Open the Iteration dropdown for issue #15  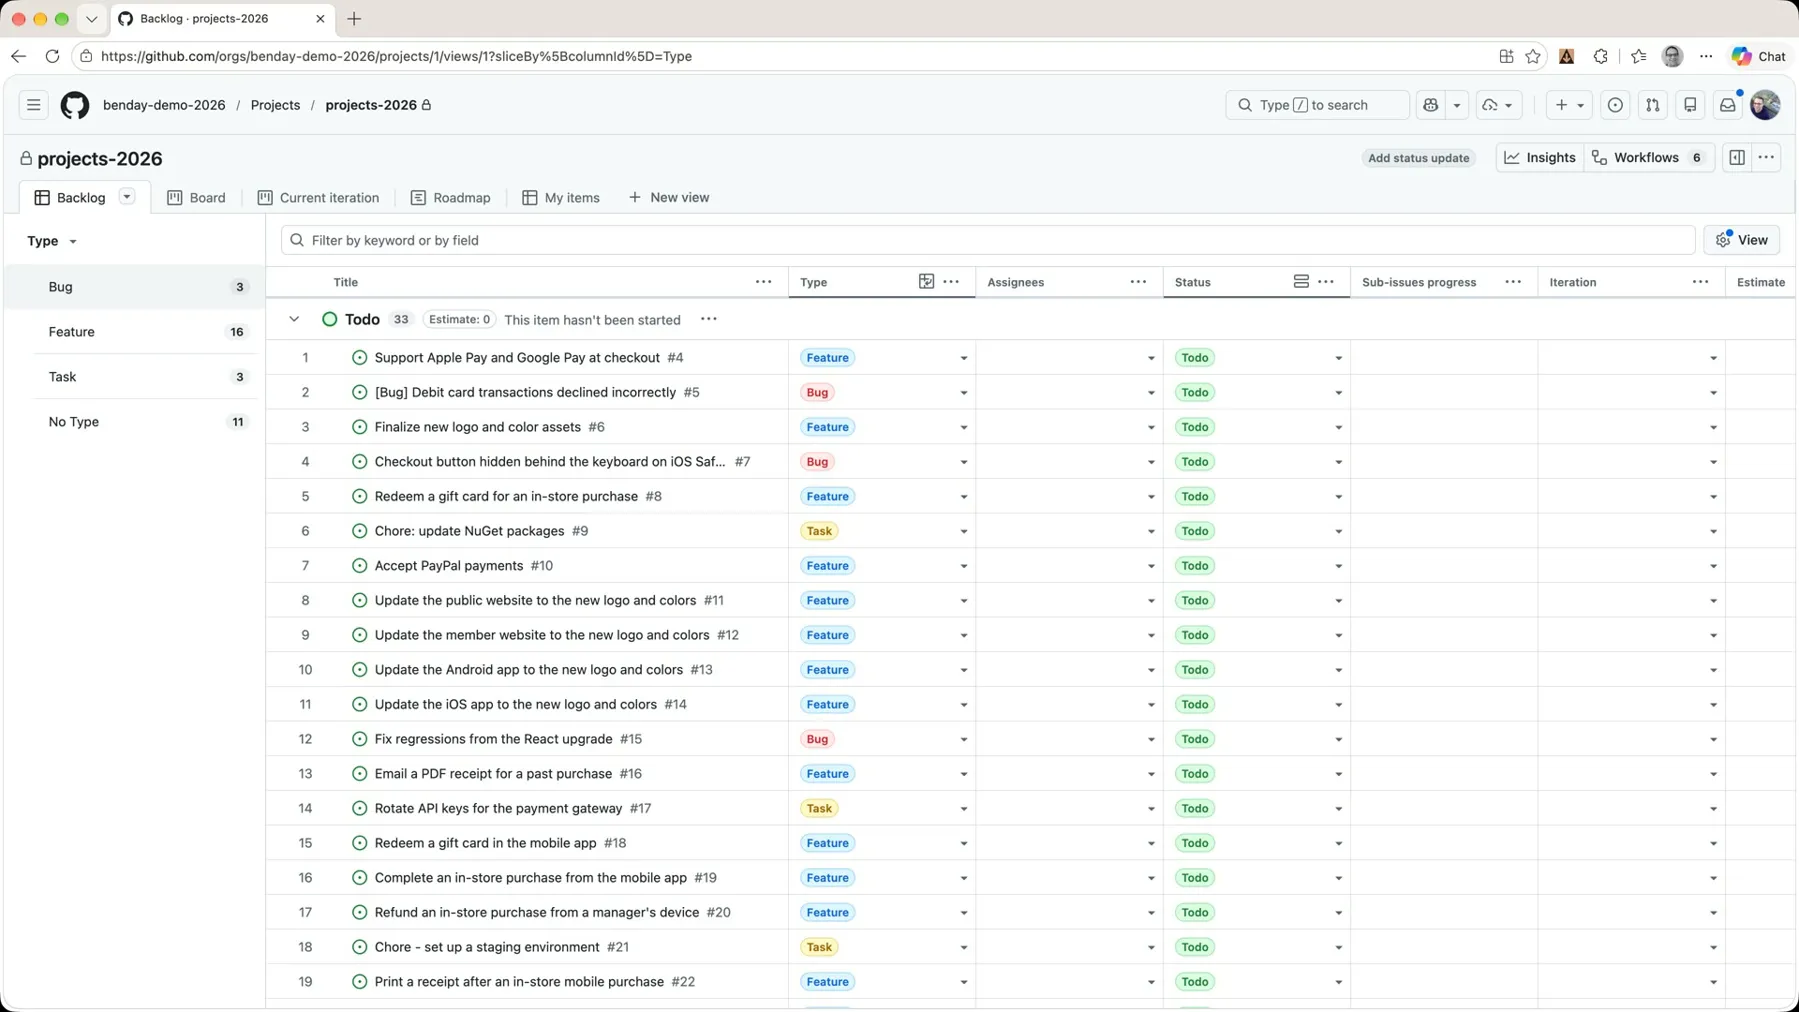coord(1713,739)
